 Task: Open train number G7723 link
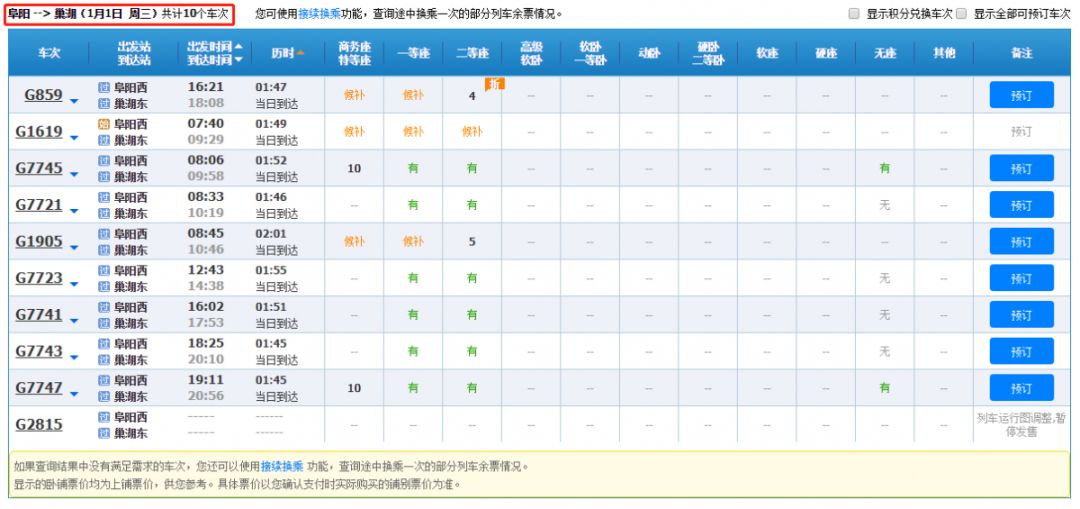[39, 278]
